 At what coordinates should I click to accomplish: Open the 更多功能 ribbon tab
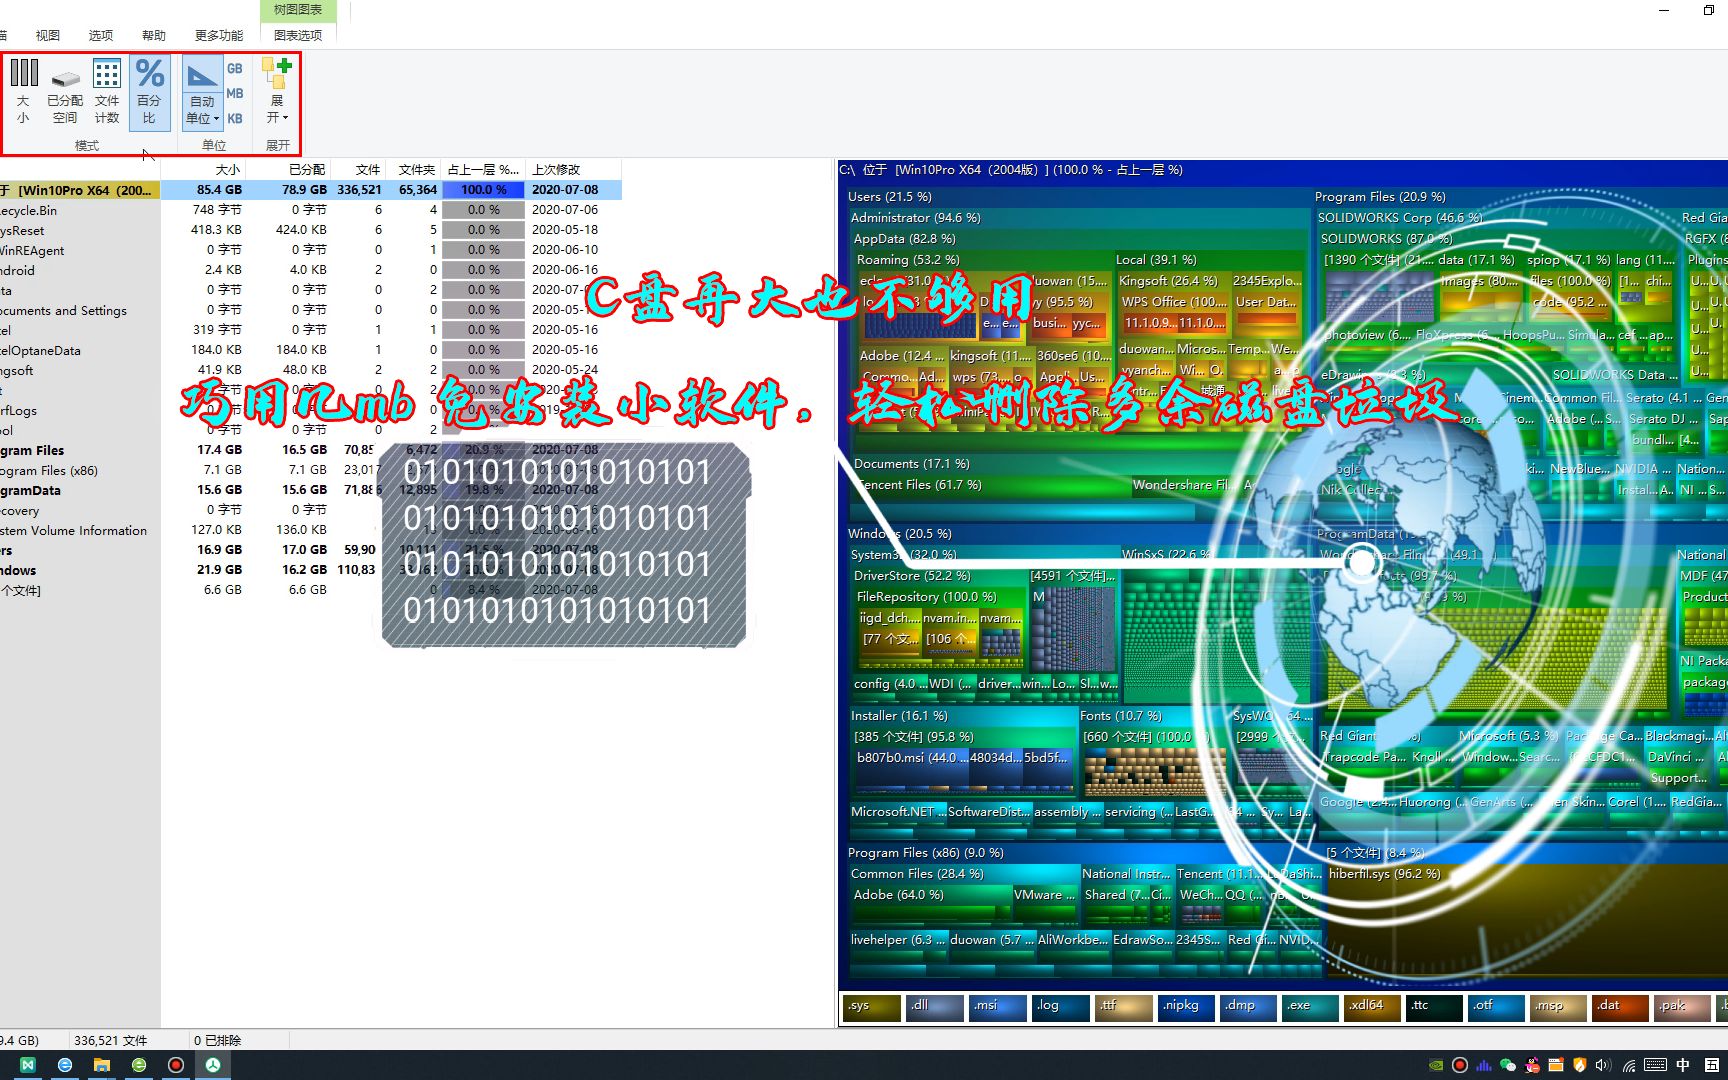(x=219, y=35)
